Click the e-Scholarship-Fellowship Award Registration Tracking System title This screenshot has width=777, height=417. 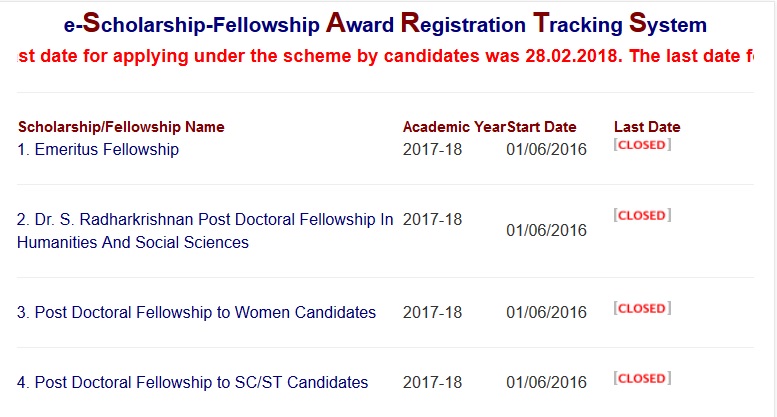(x=384, y=24)
